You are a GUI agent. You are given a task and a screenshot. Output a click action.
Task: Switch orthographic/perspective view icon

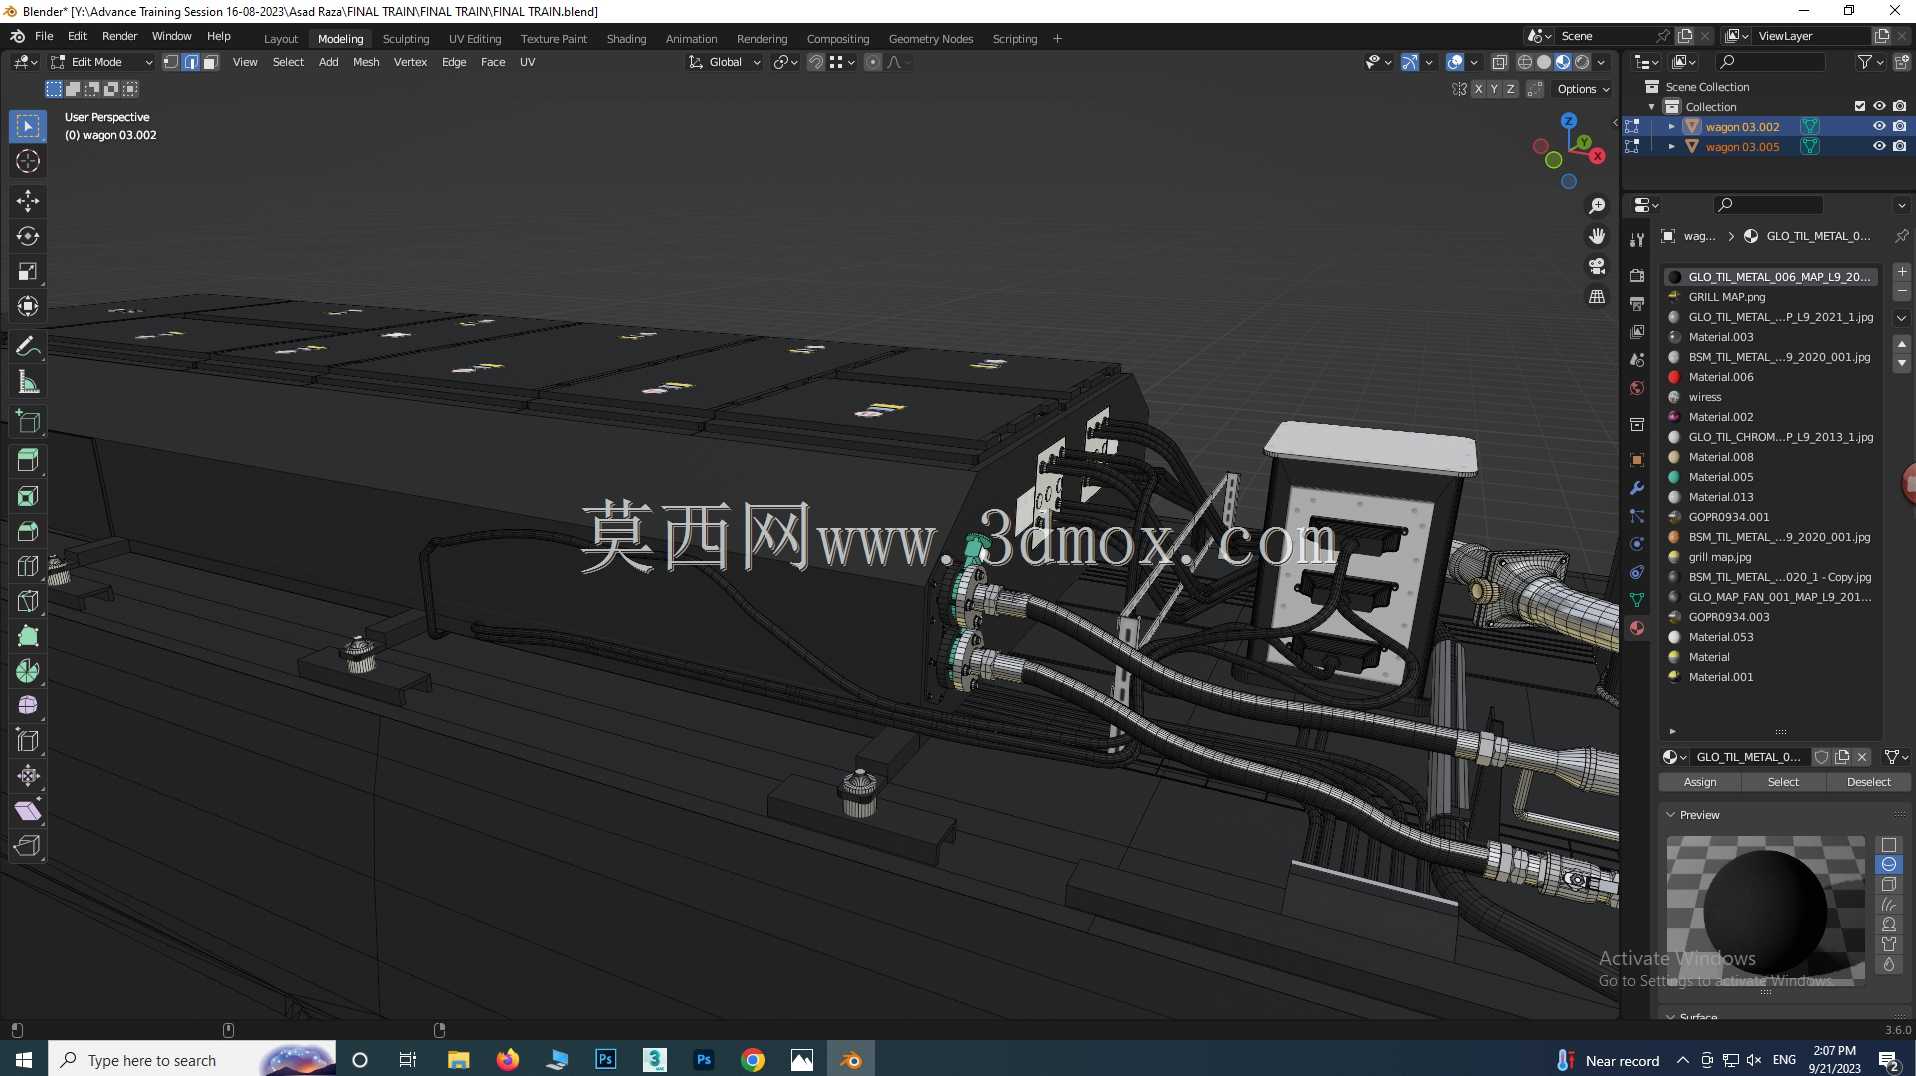[1597, 297]
